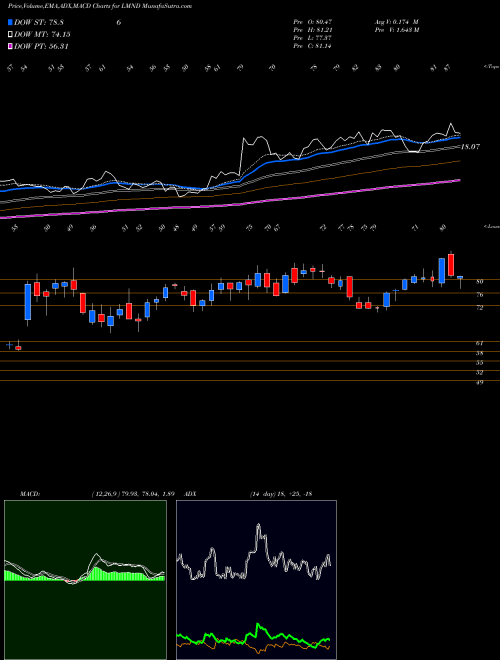Click the magenta DOW PT legend swatch

[10, 46]
